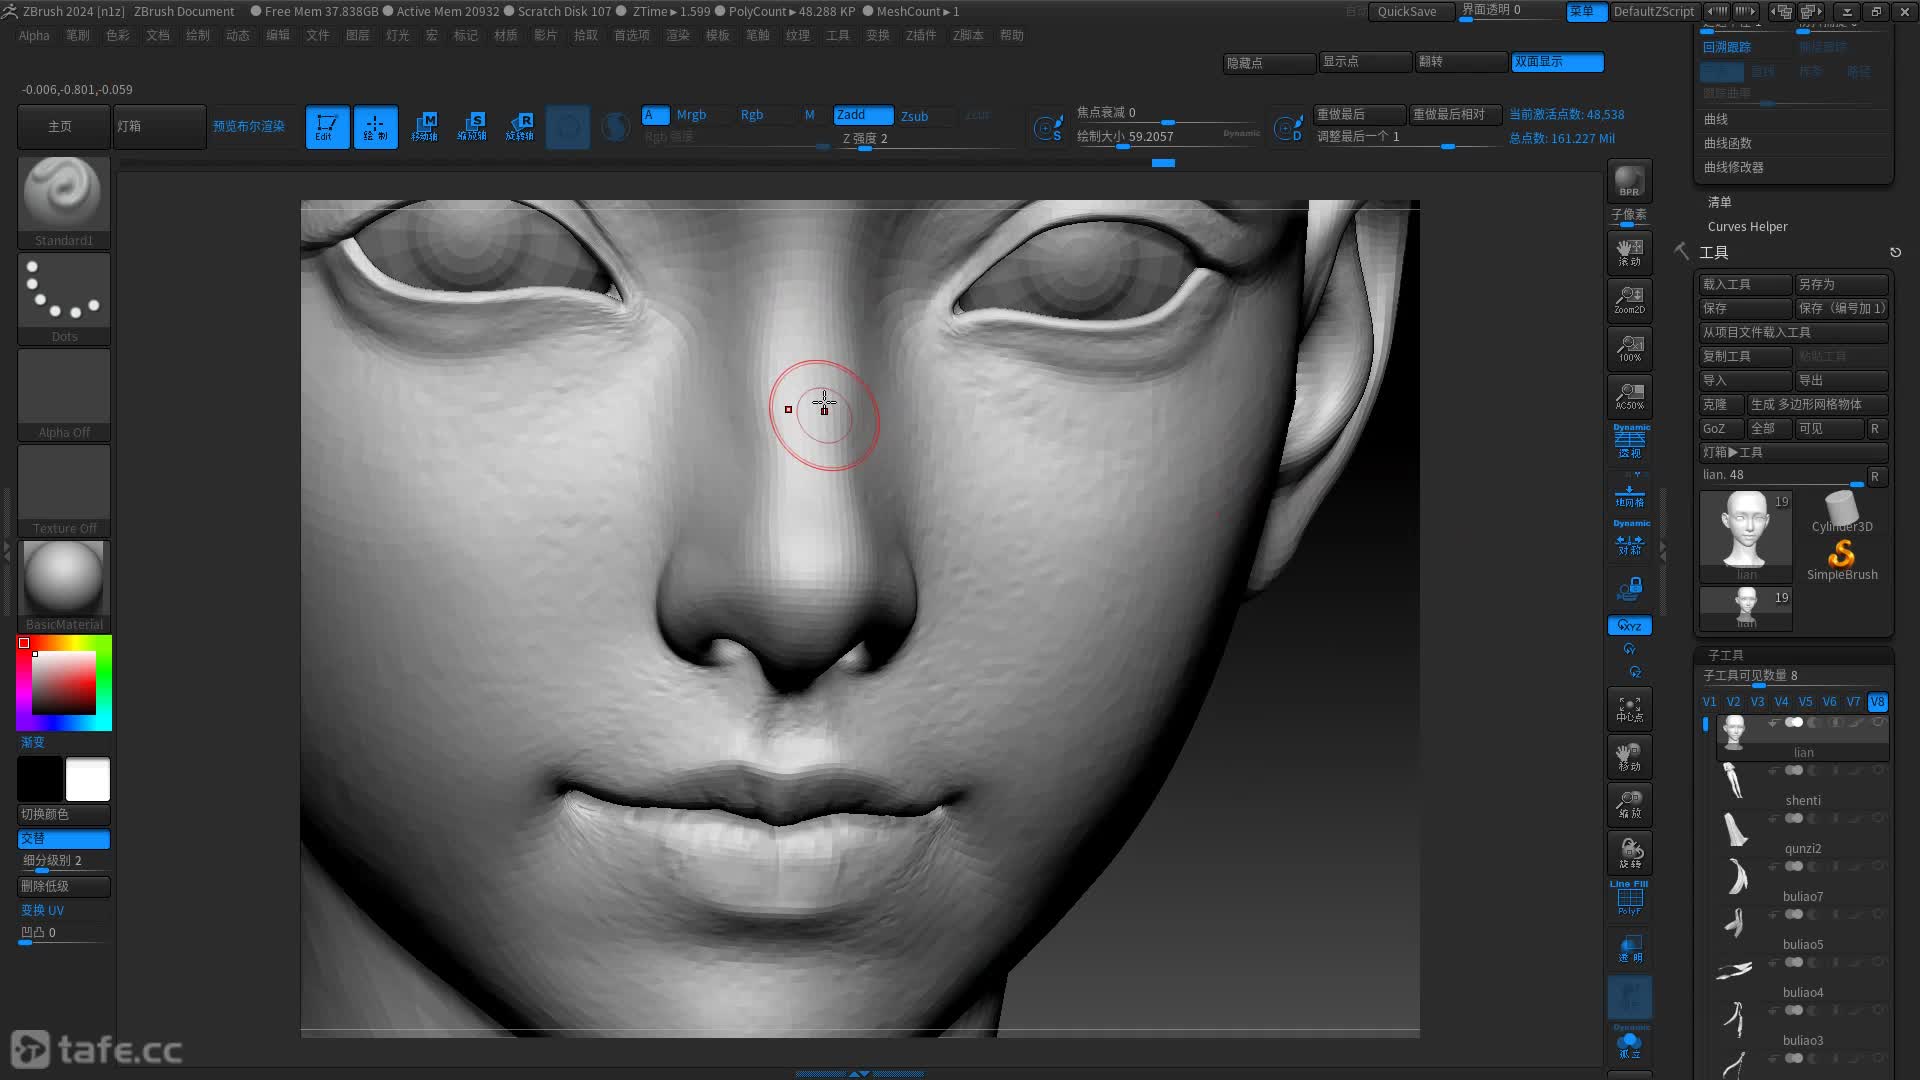1920x1080 pixels.
Task: Toggle Zadd mode
Action: (x=864, y=115)
